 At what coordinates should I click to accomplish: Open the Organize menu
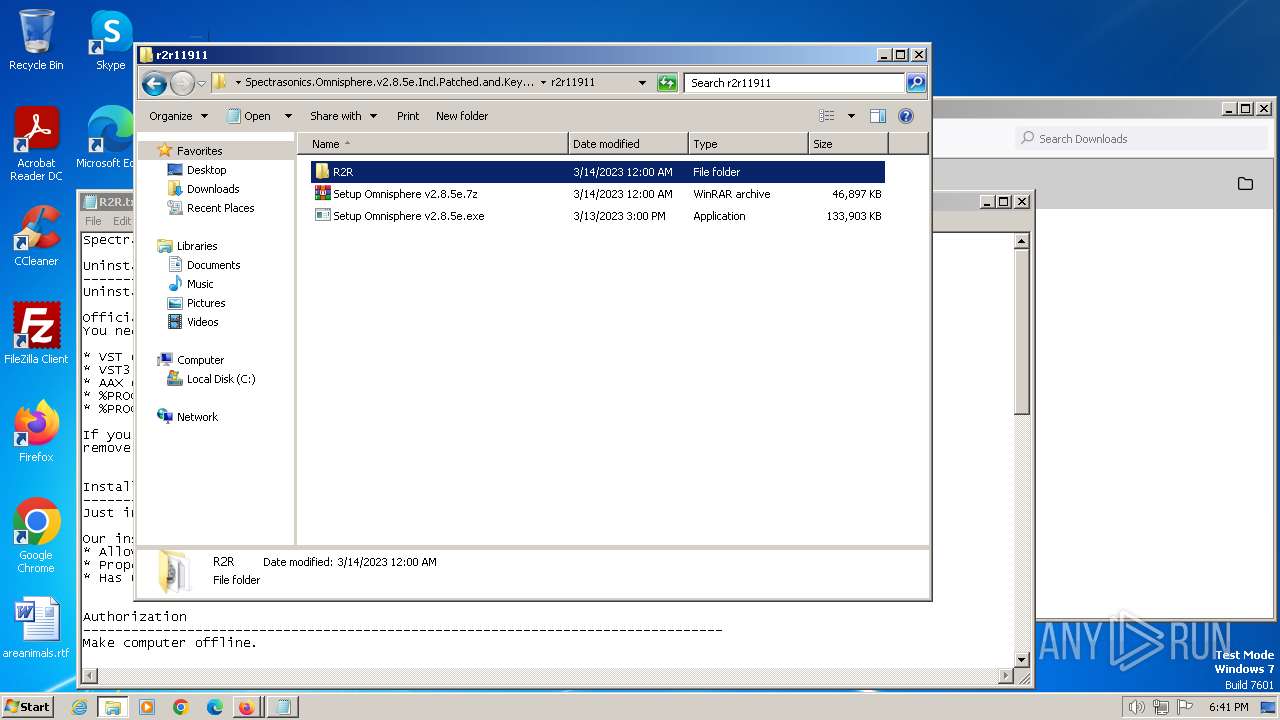pos(178,116)
